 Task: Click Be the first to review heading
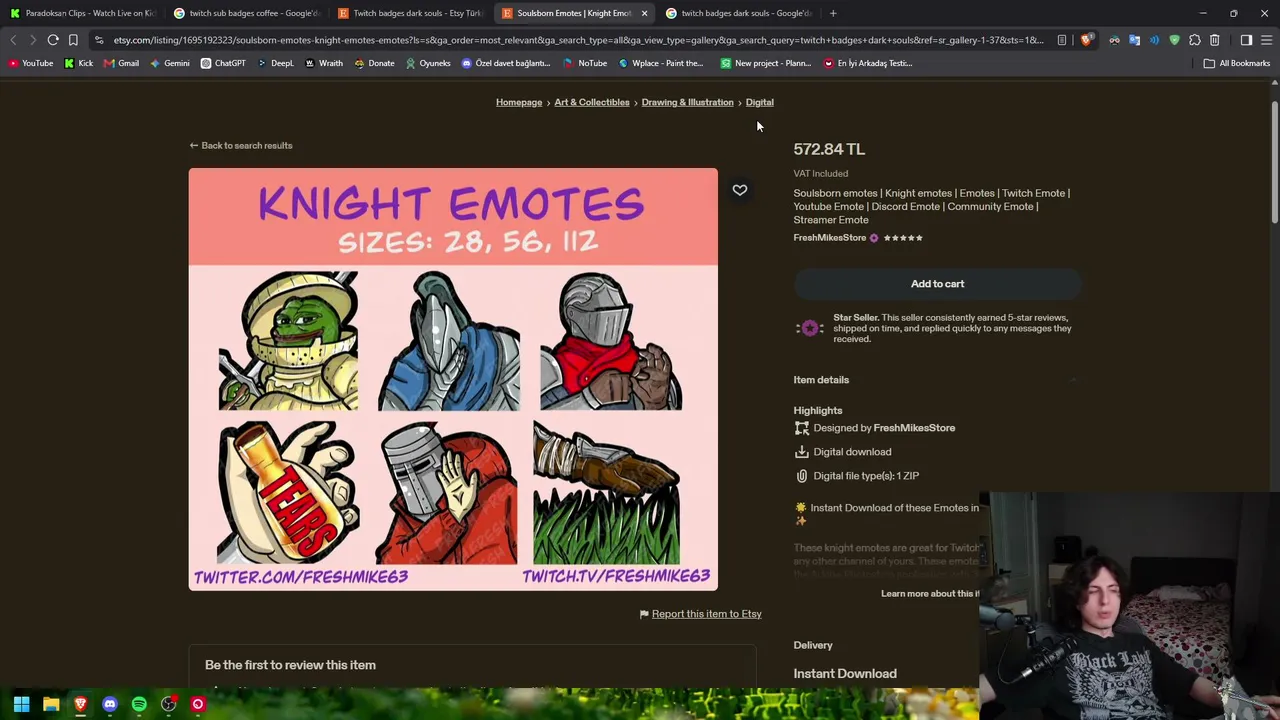pos(290,665)
